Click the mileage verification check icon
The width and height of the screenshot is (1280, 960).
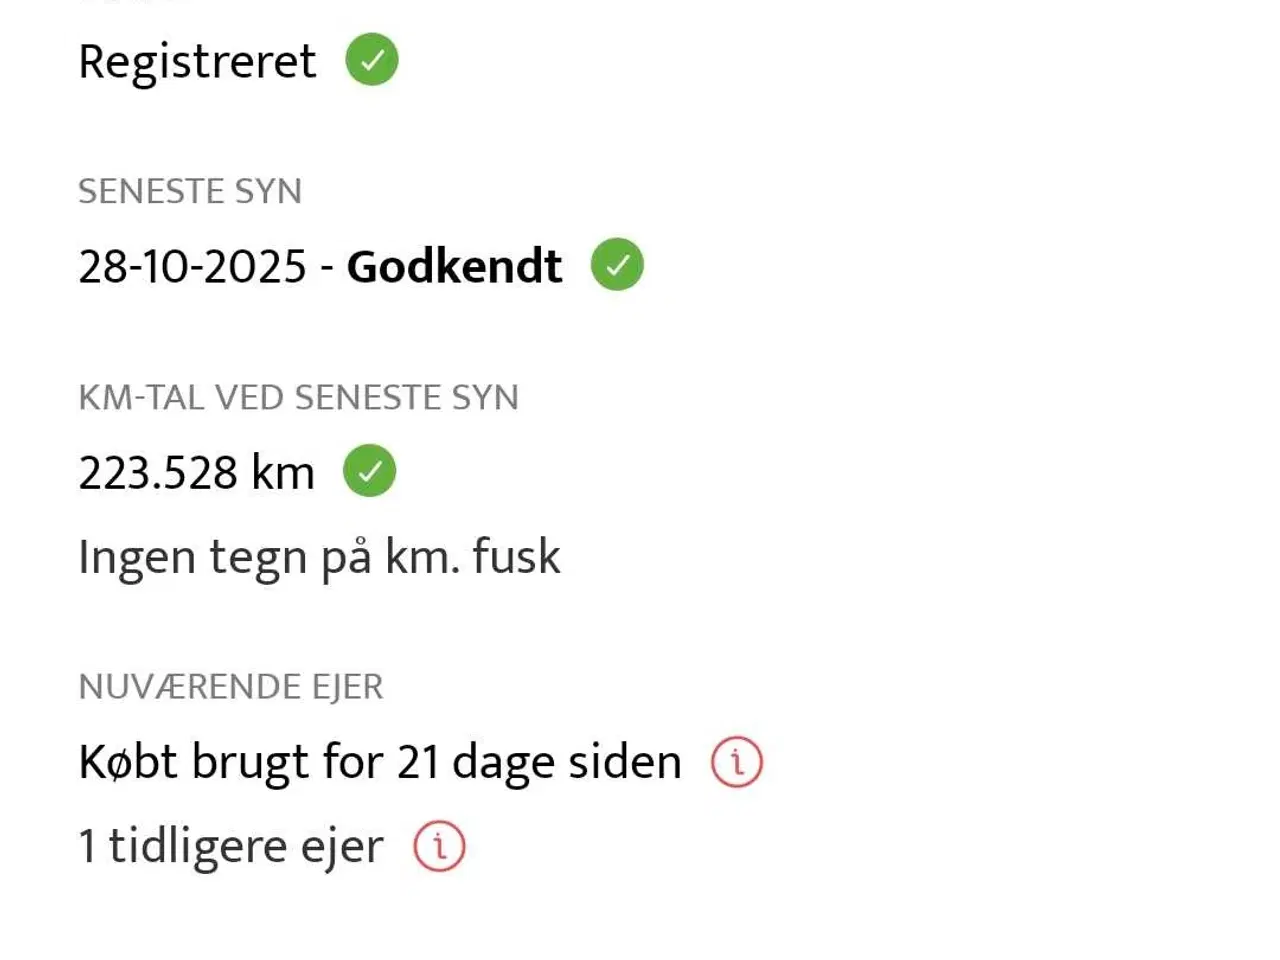370,470
